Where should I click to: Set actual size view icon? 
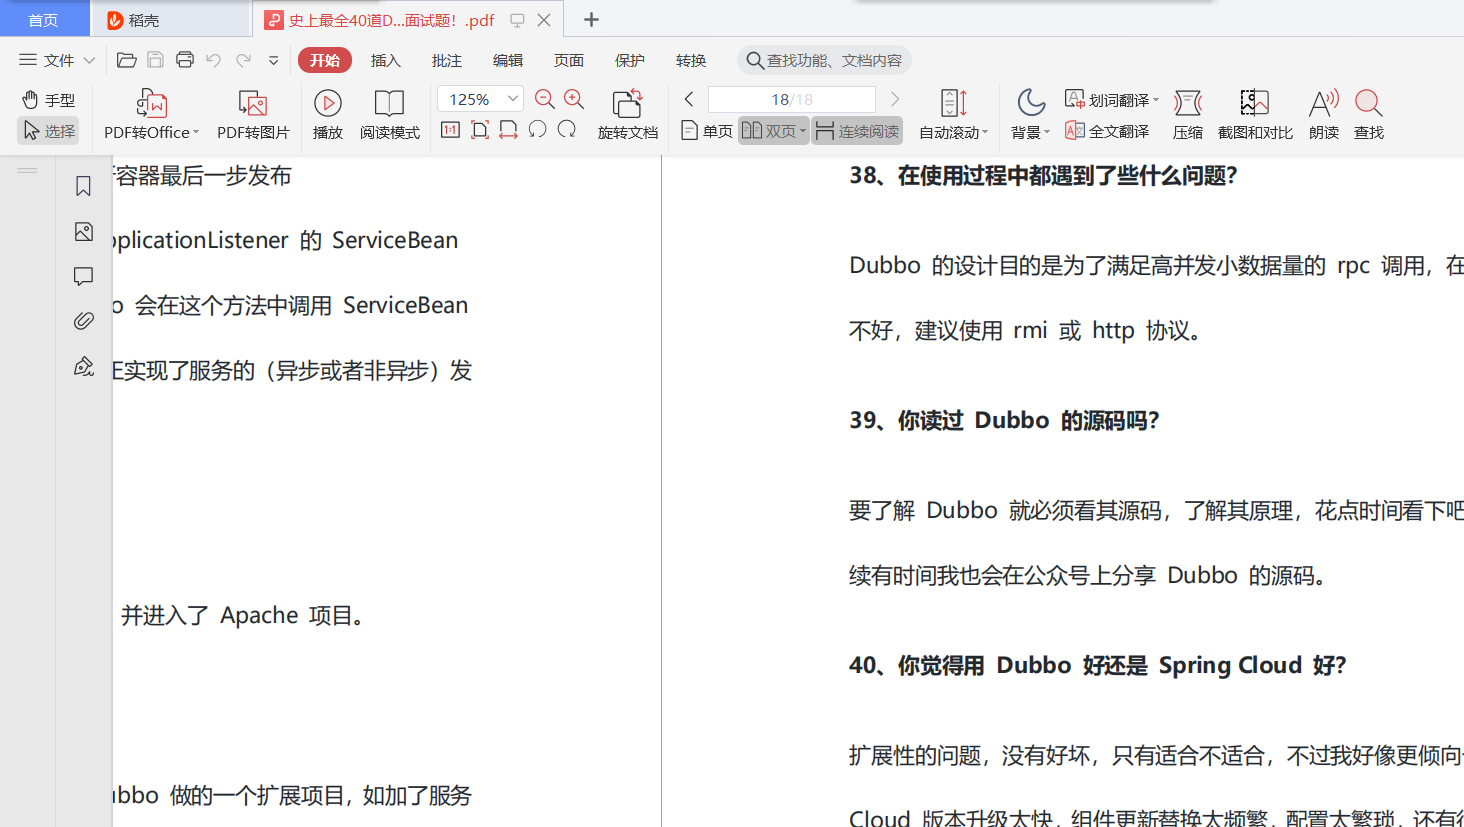tap(451, 130)
